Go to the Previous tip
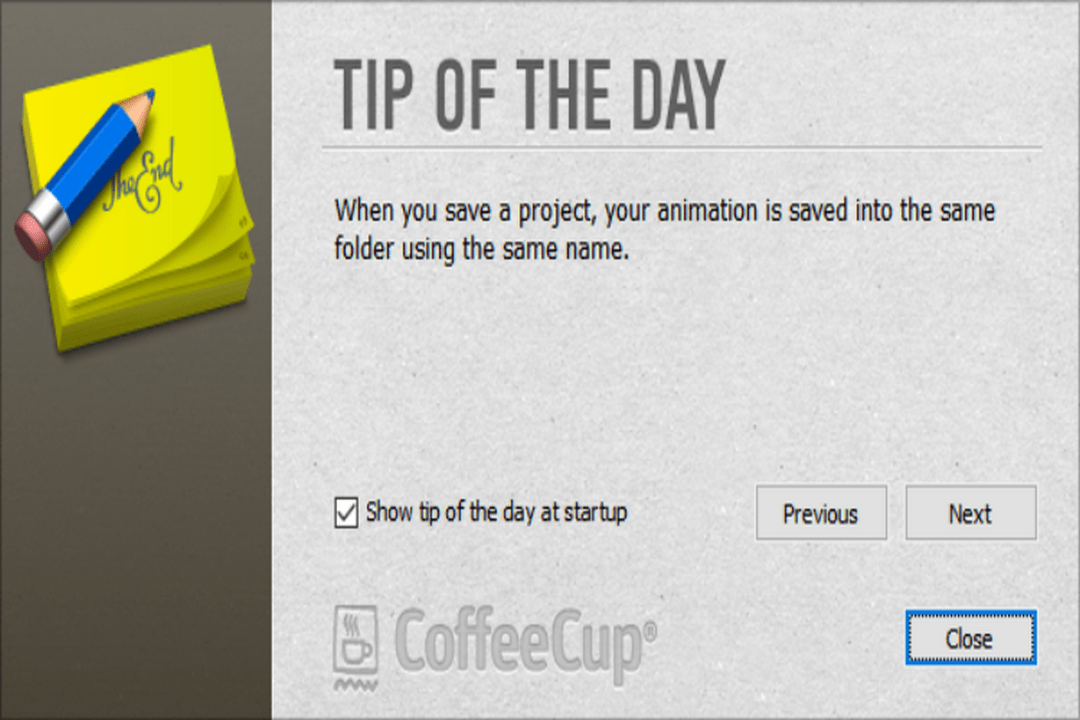This screenshot has height=720, width=1080. click(820, 513)
